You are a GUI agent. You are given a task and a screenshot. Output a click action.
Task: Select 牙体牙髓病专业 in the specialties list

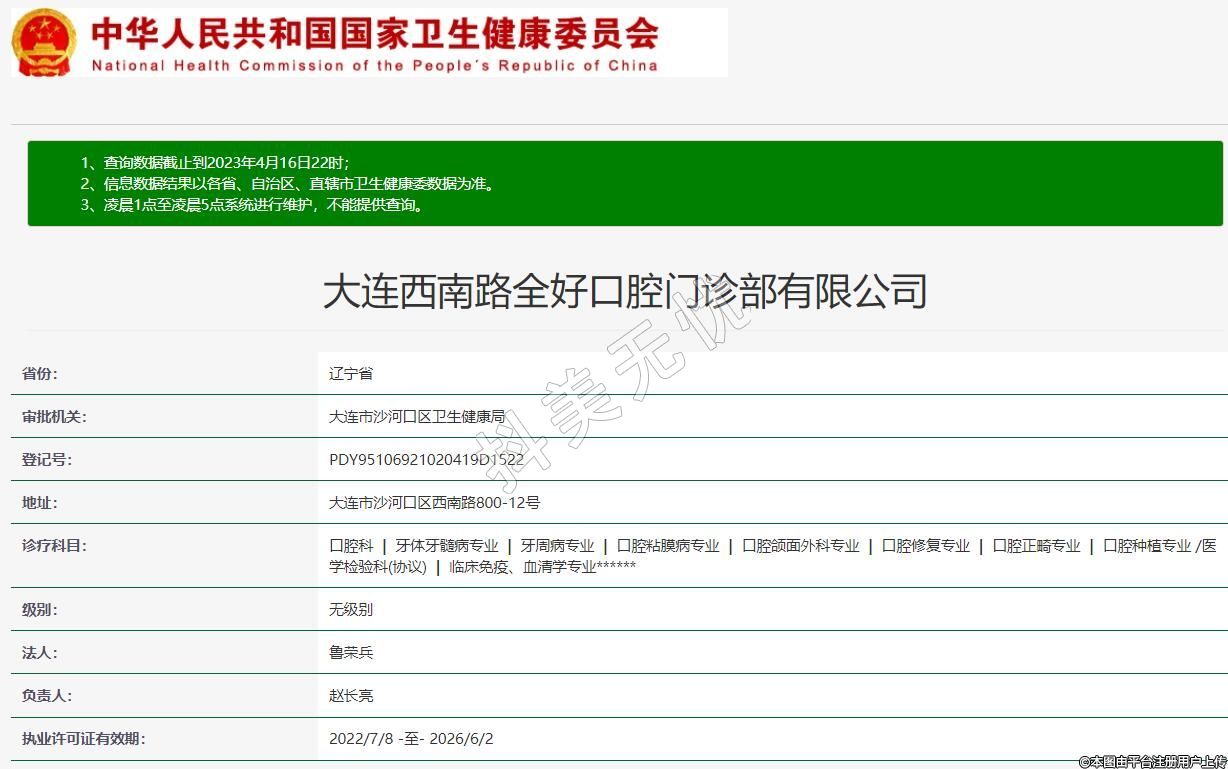(x=447, y=546)
